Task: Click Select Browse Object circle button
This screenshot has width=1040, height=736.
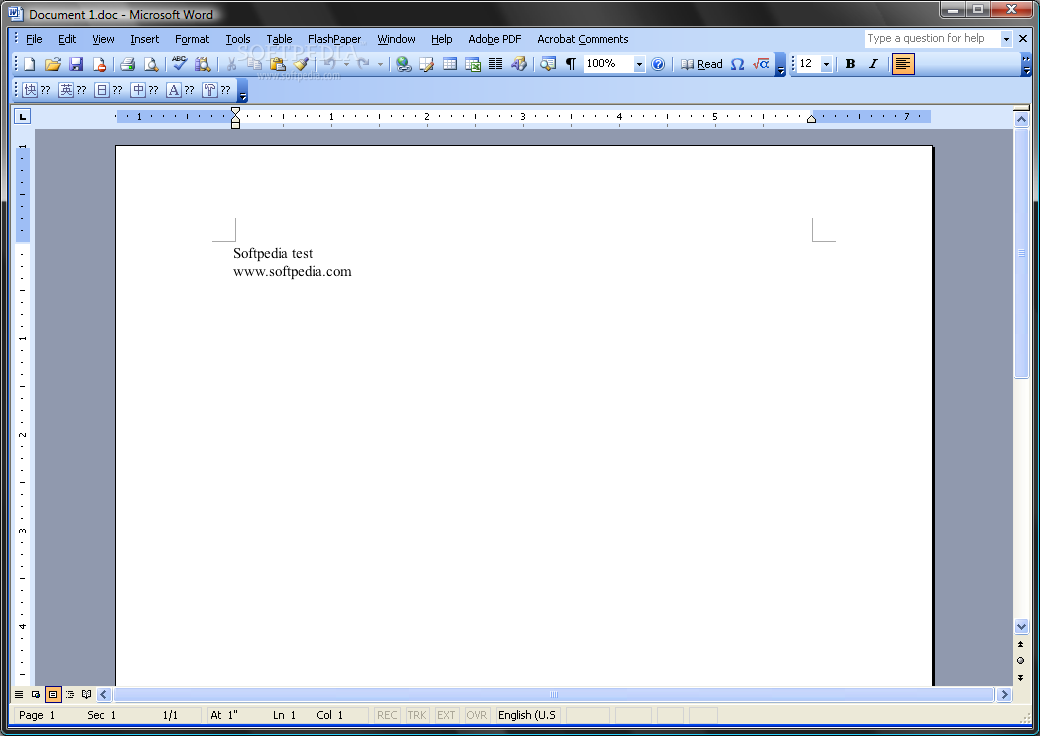Action: tap(1021, 660)
